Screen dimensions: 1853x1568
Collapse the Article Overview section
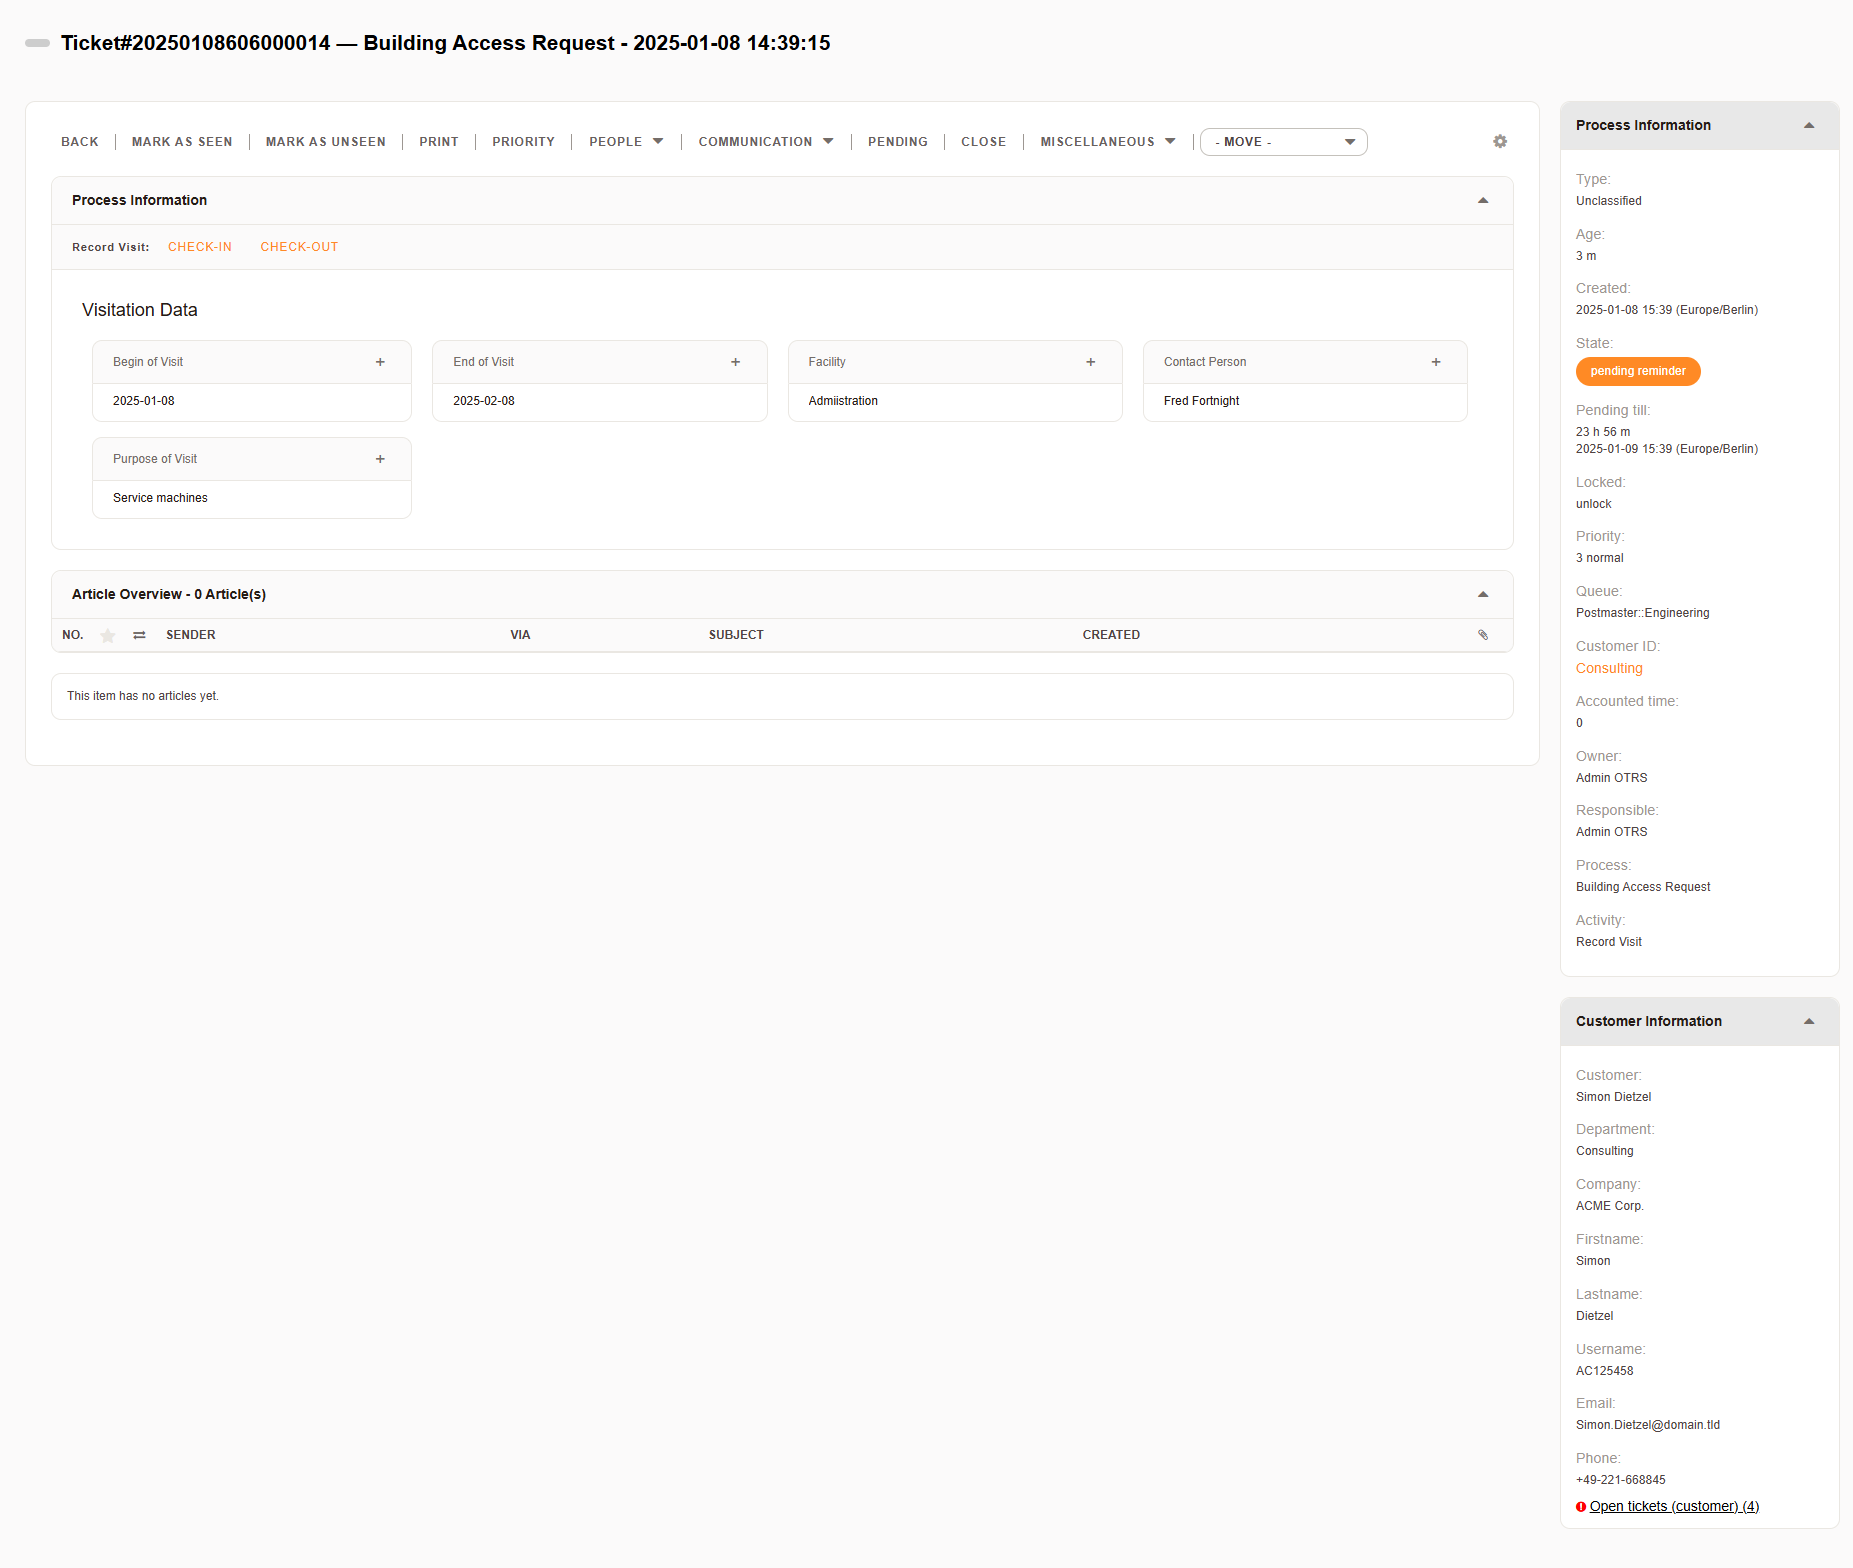1483,595
